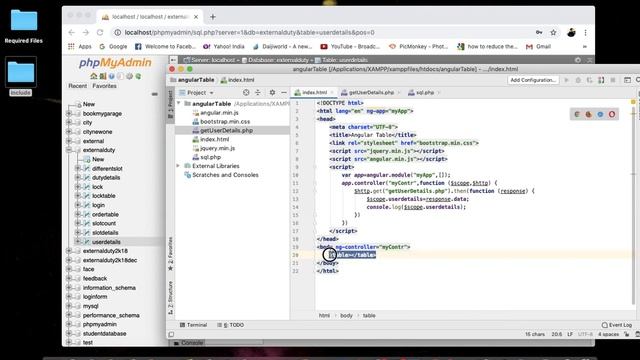Click the Debug bug icon in IDE toolbar
Screen dimensions: 640x360
coord(578,80)
